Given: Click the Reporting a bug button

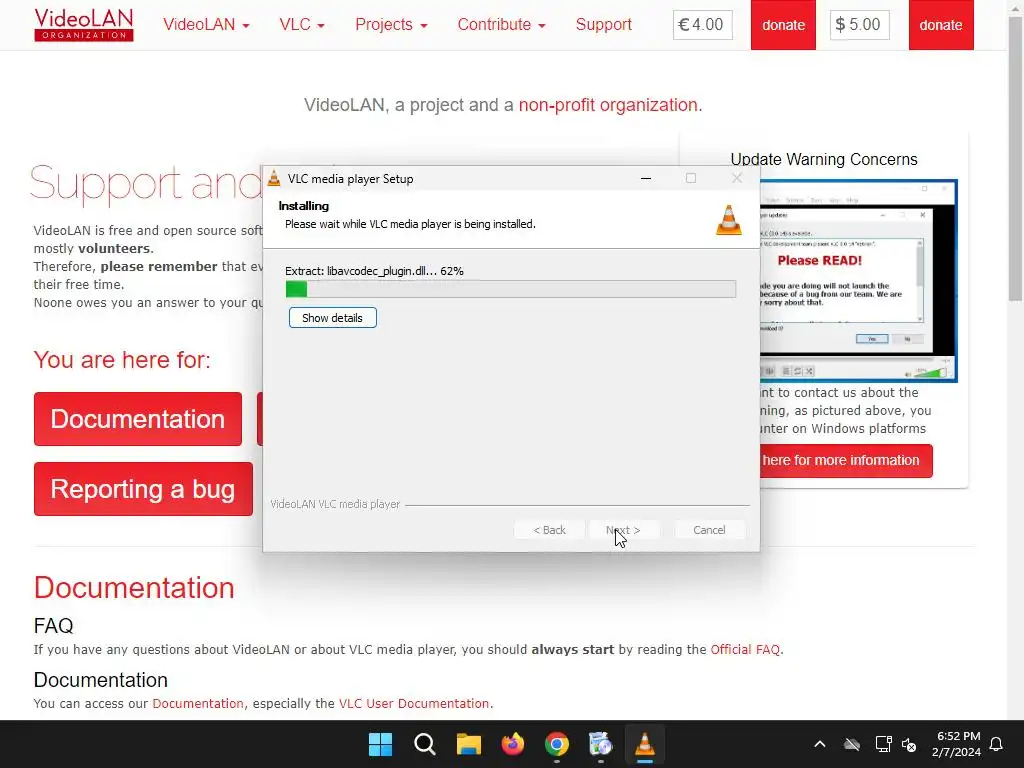Looking at the screenshot, I should coord(143,489).
